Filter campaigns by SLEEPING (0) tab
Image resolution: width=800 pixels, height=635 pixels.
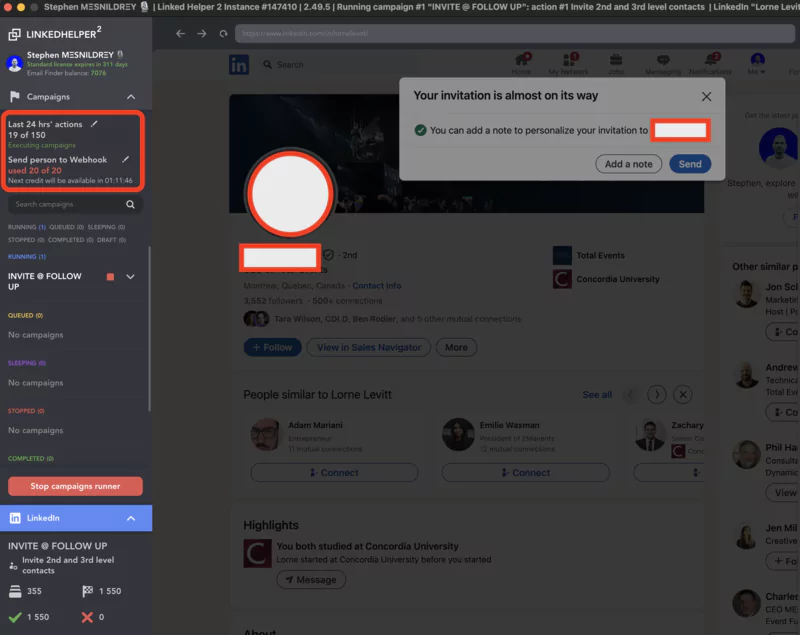[x=106, y=227]
